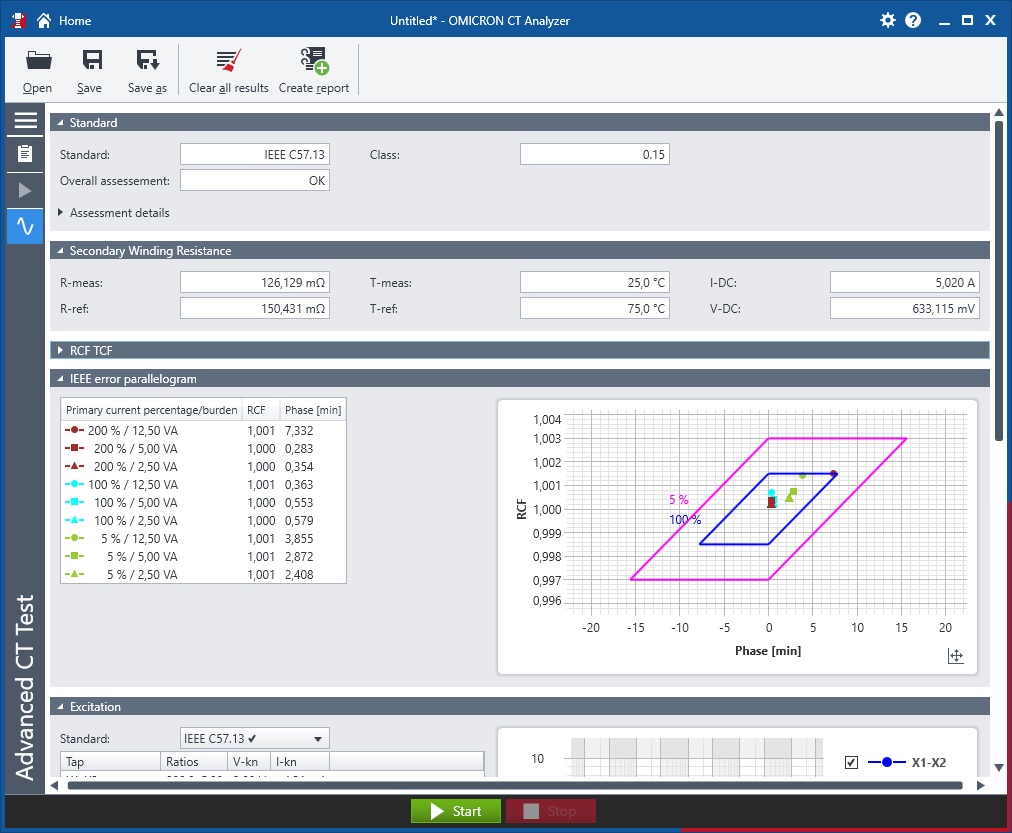Open the settings gear
The width and height of the screenshot is (1012, 833).
[x=888, y=20]
